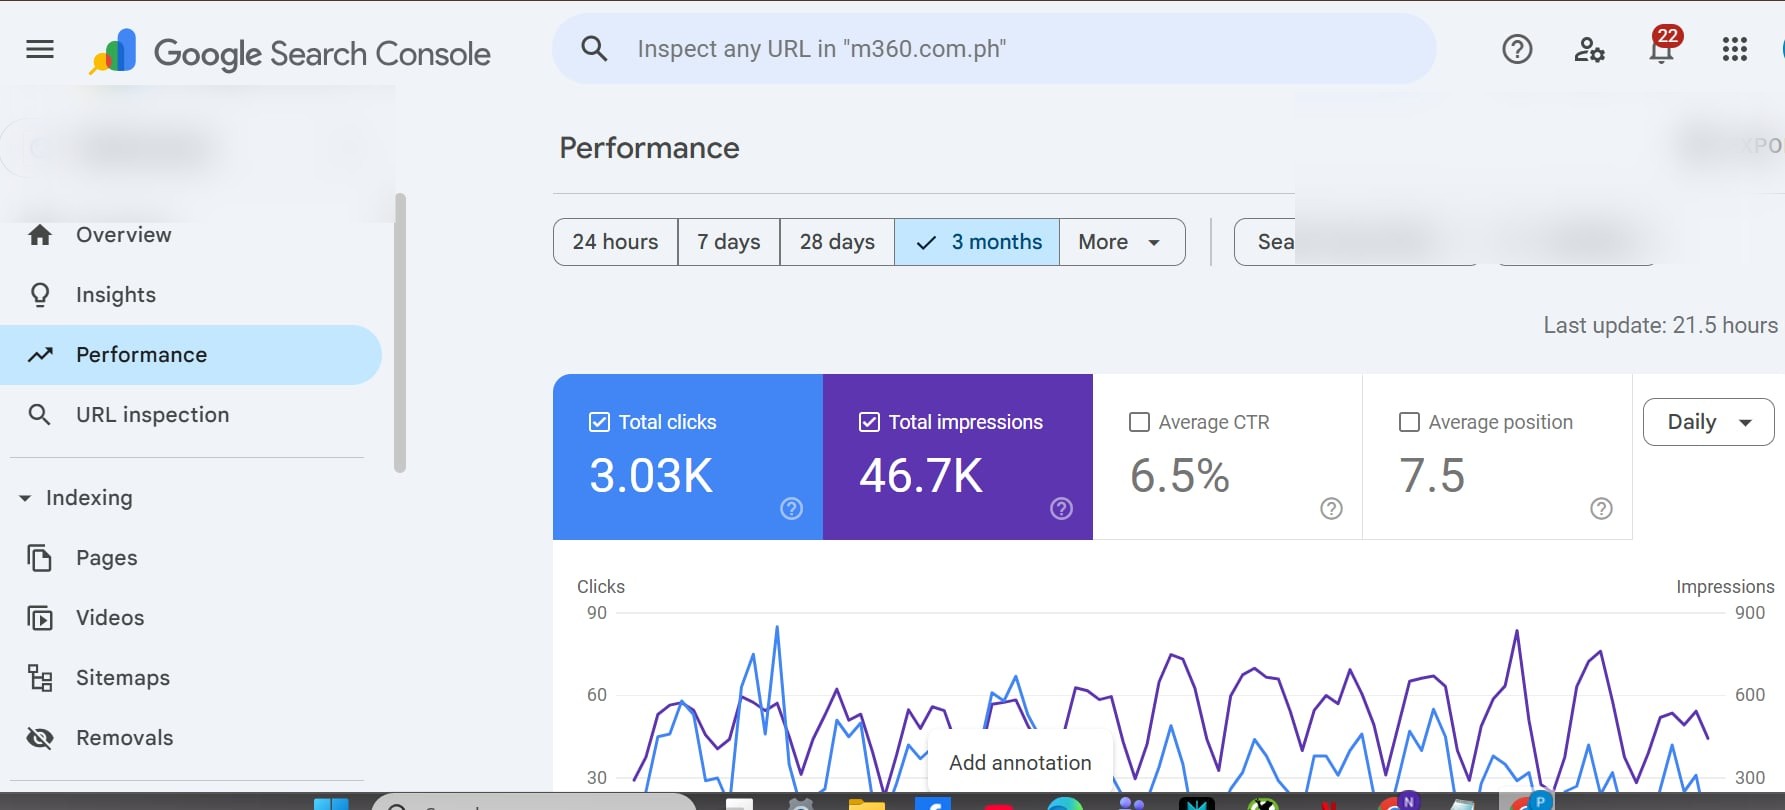Open help for Average position metric

pyautogui.click(x=1601, y=509)
